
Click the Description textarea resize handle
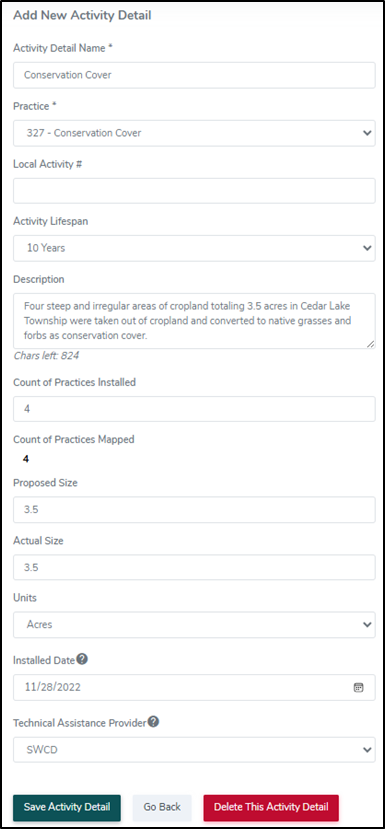(371, 345)
